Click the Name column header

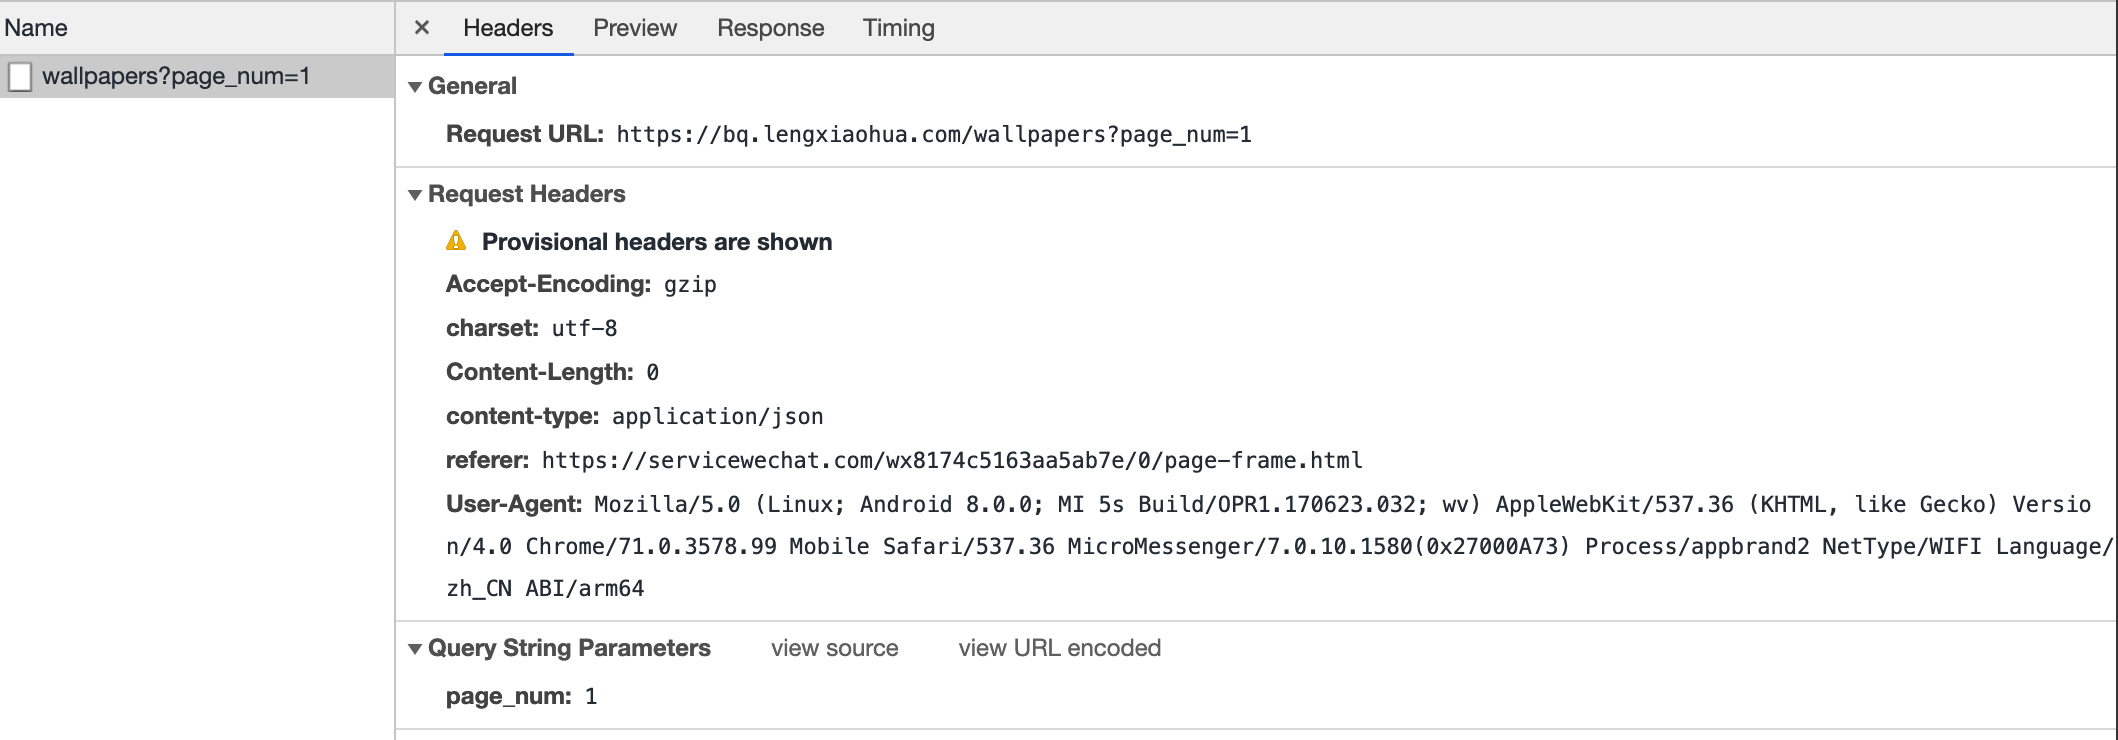(36, 28)
